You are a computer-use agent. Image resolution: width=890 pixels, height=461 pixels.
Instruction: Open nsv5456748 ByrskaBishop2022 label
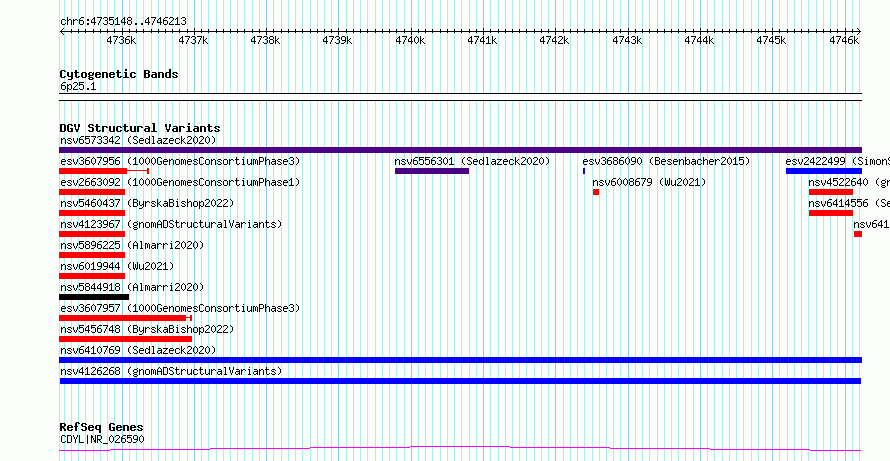tap(147, 329)
